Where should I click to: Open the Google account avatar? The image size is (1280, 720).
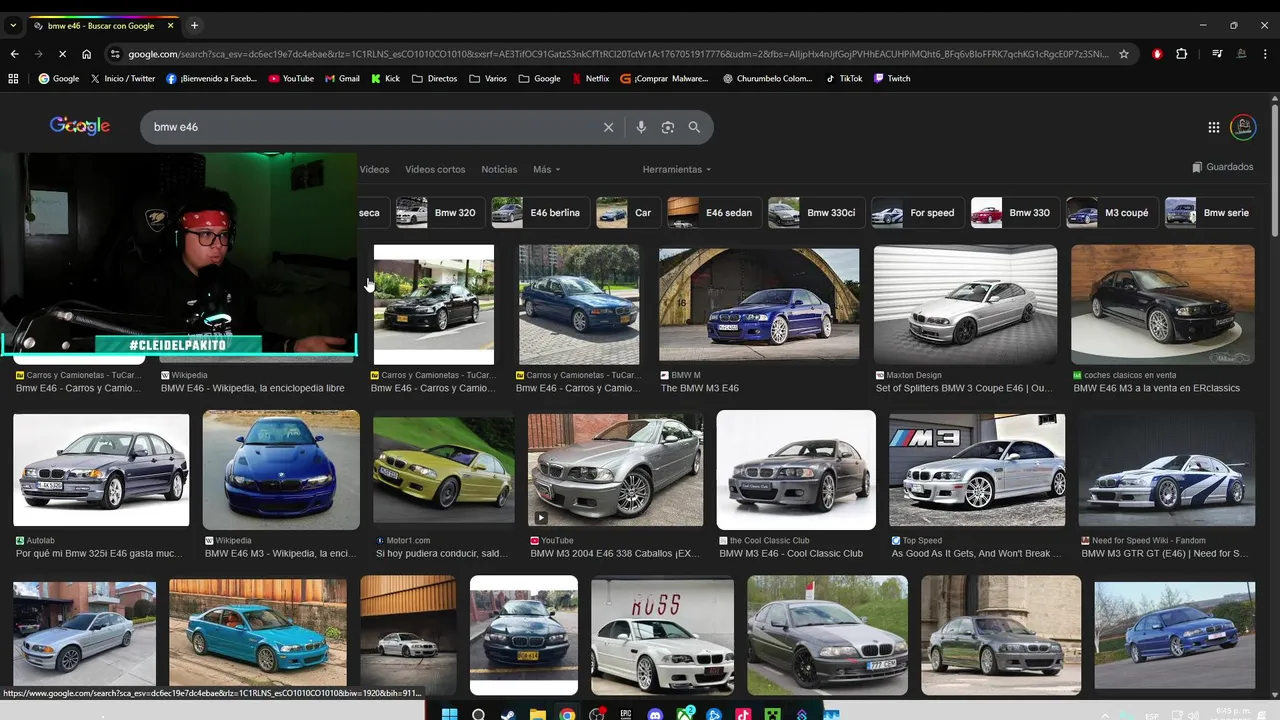1243,127
